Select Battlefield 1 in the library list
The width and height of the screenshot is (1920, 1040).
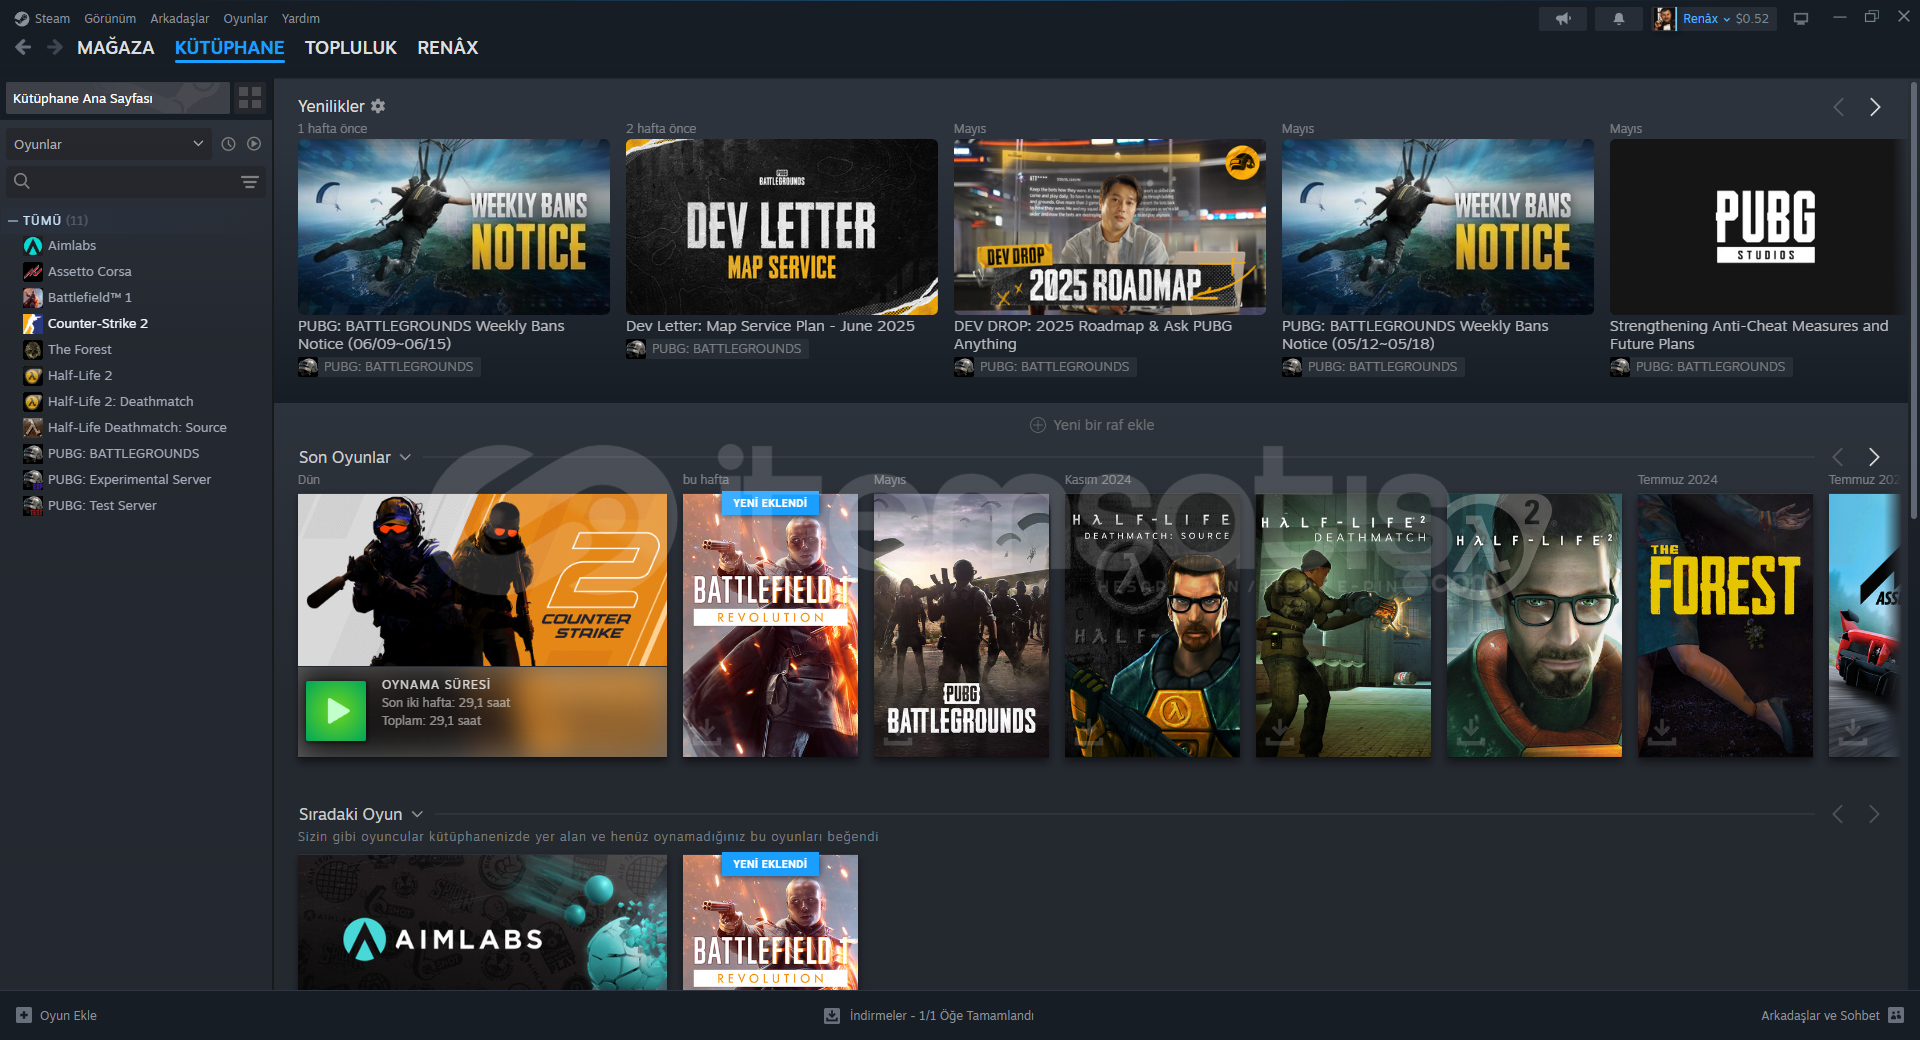(89, 297)
